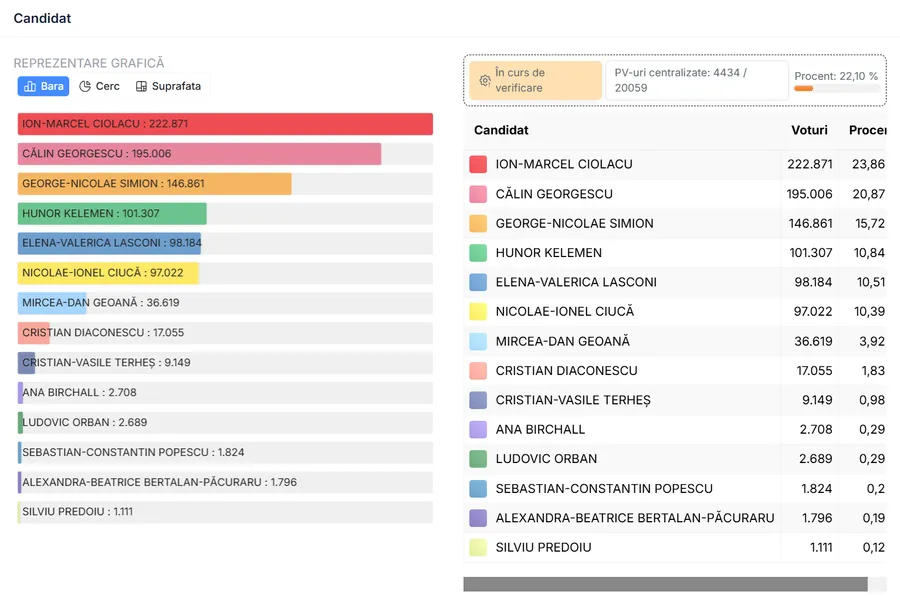
Task: Switch to the Cerc pie chart view
Action: coord(99,86)
